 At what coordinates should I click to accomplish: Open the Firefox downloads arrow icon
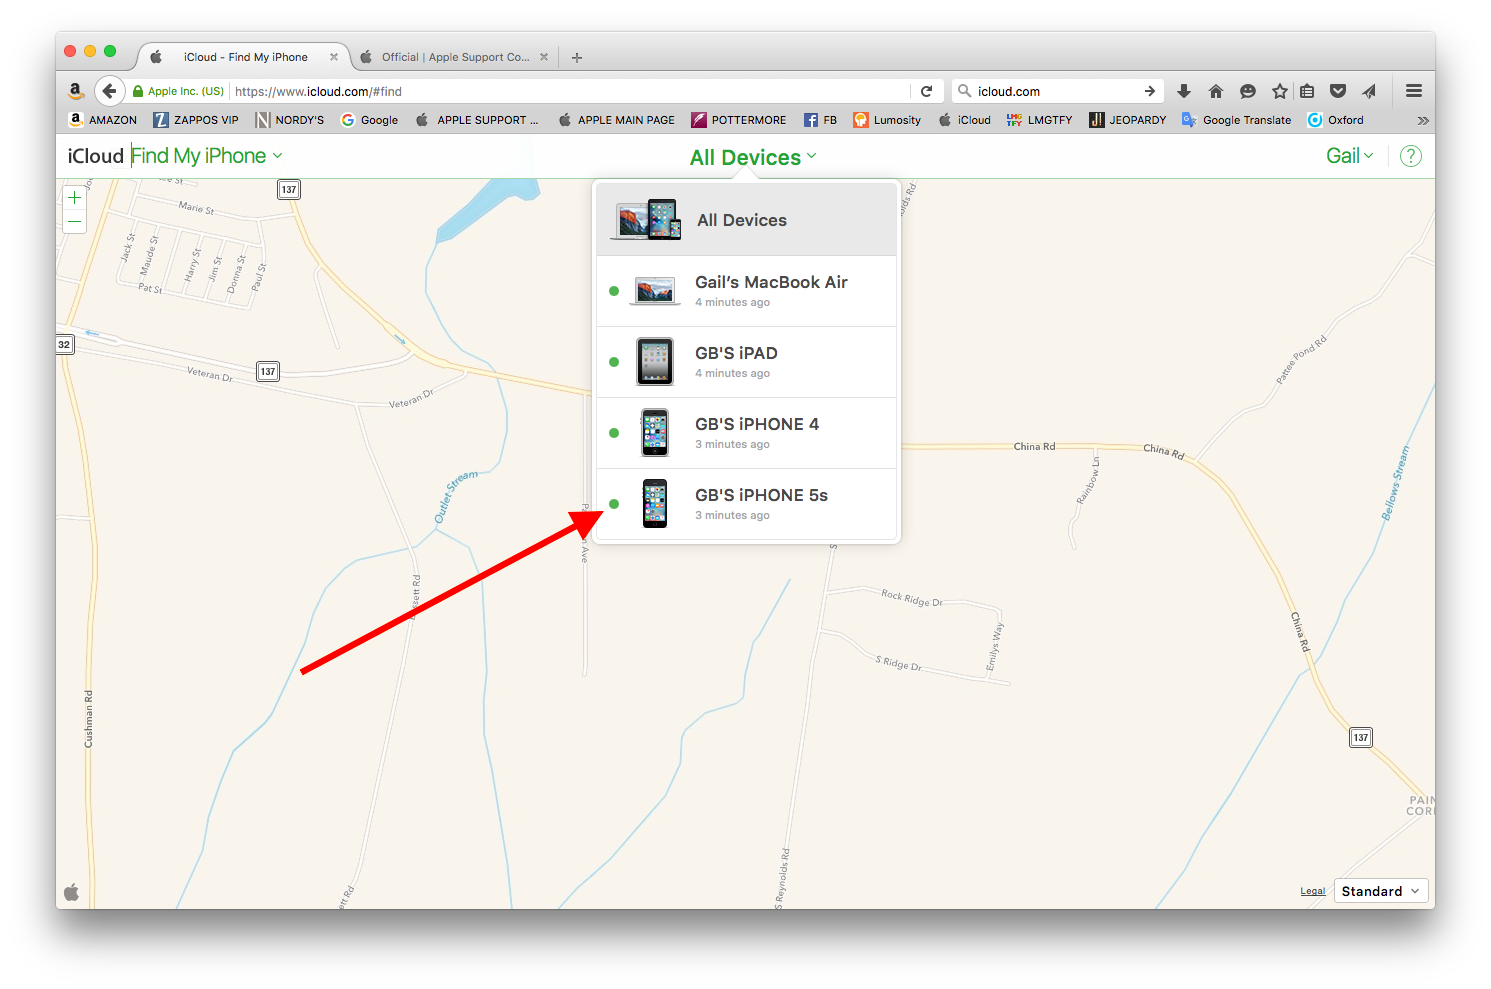click(x=1184, y=91)
